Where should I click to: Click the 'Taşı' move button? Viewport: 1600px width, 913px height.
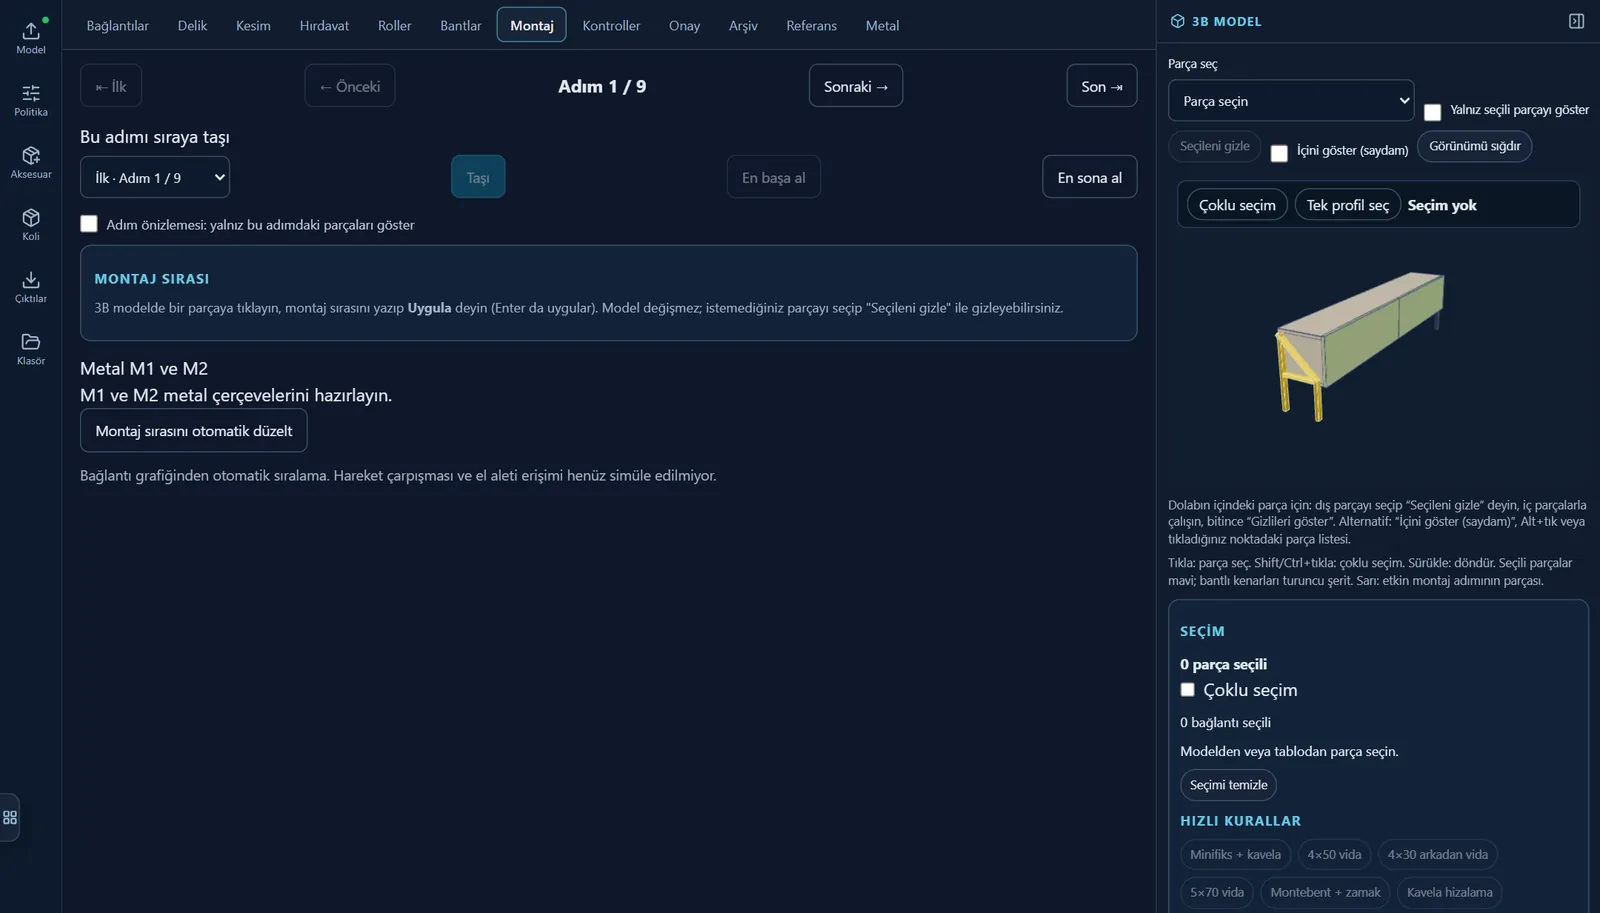tap(478, 177)
